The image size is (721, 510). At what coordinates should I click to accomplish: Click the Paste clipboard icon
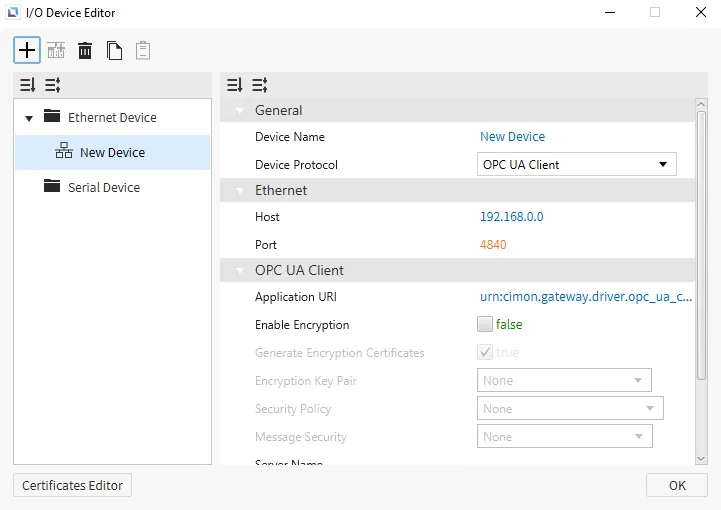click(143, 50)
